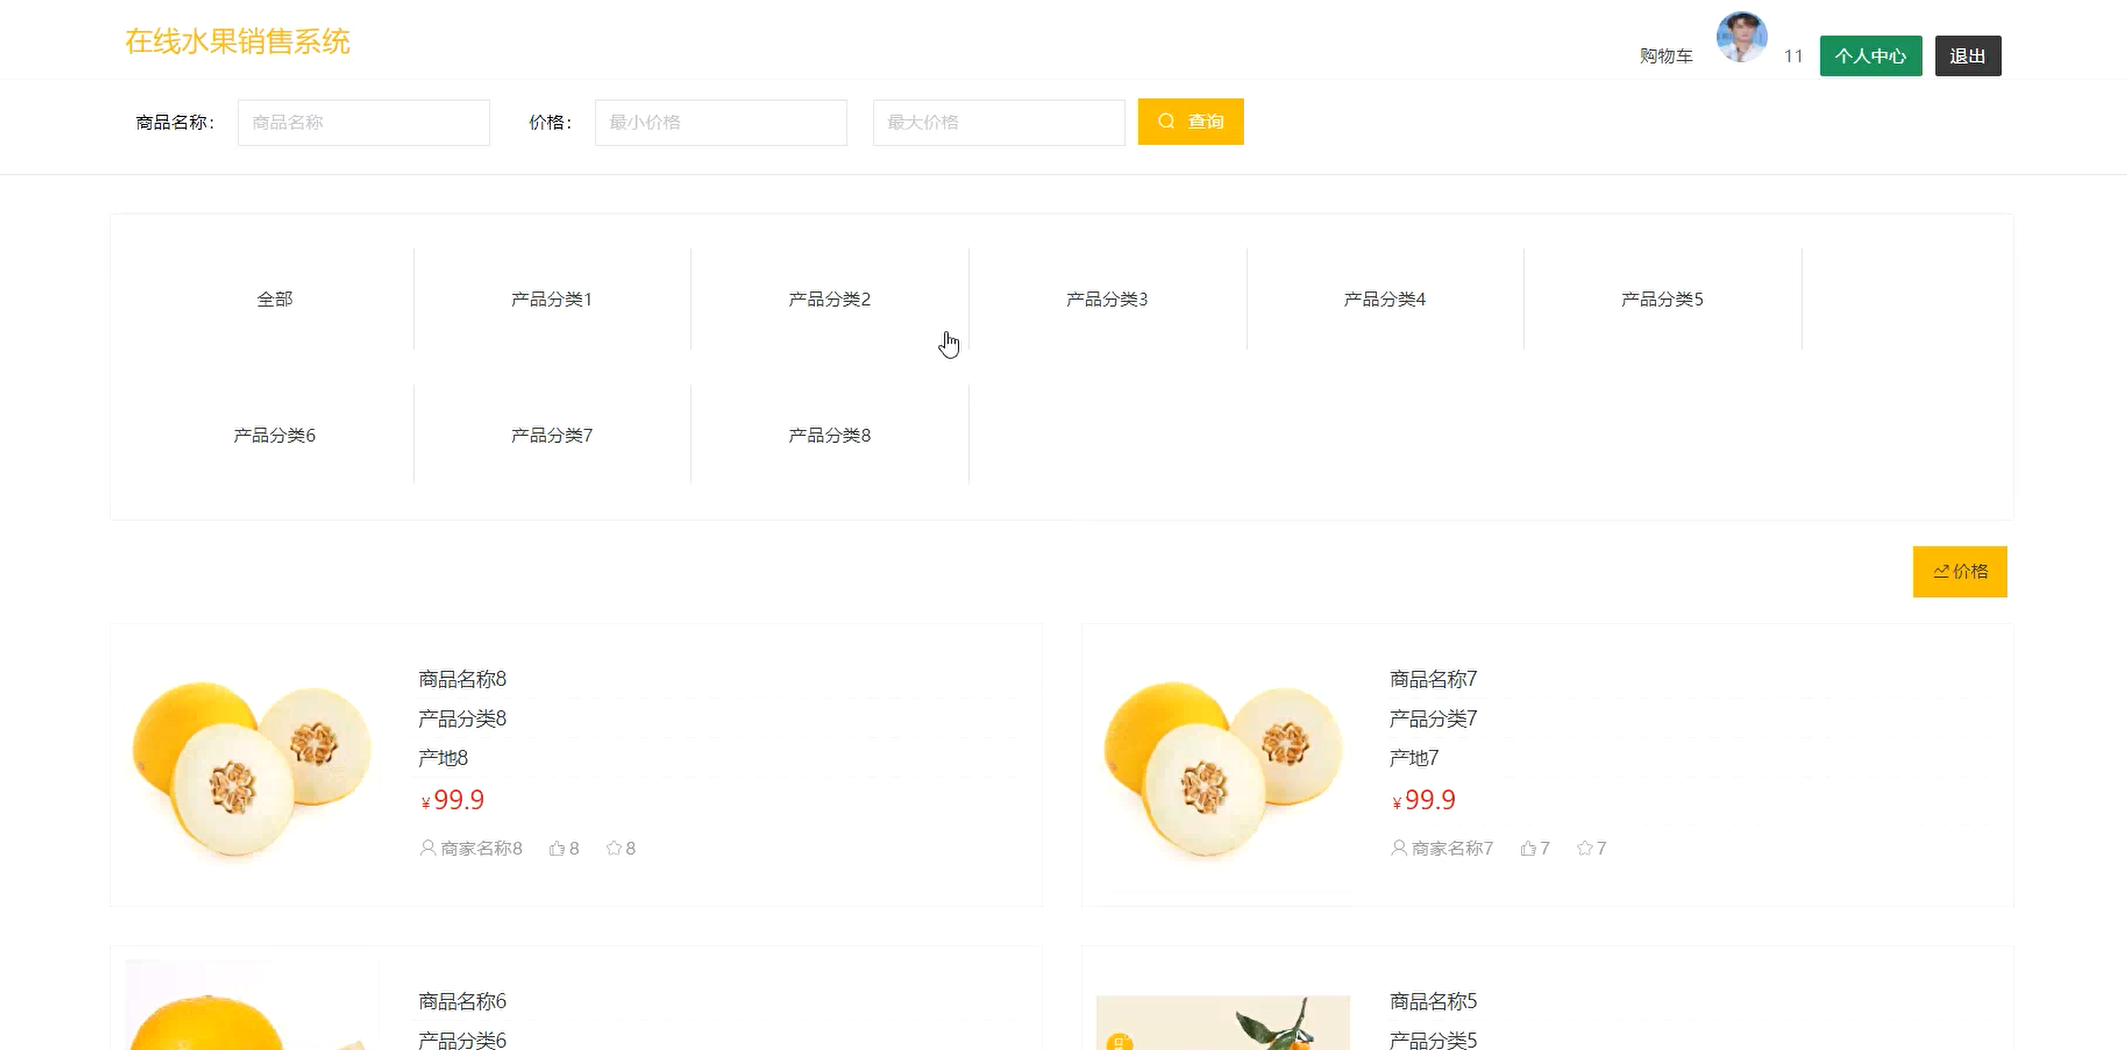
Task: Select category 产品分类6
Action: tap(275, 435)
